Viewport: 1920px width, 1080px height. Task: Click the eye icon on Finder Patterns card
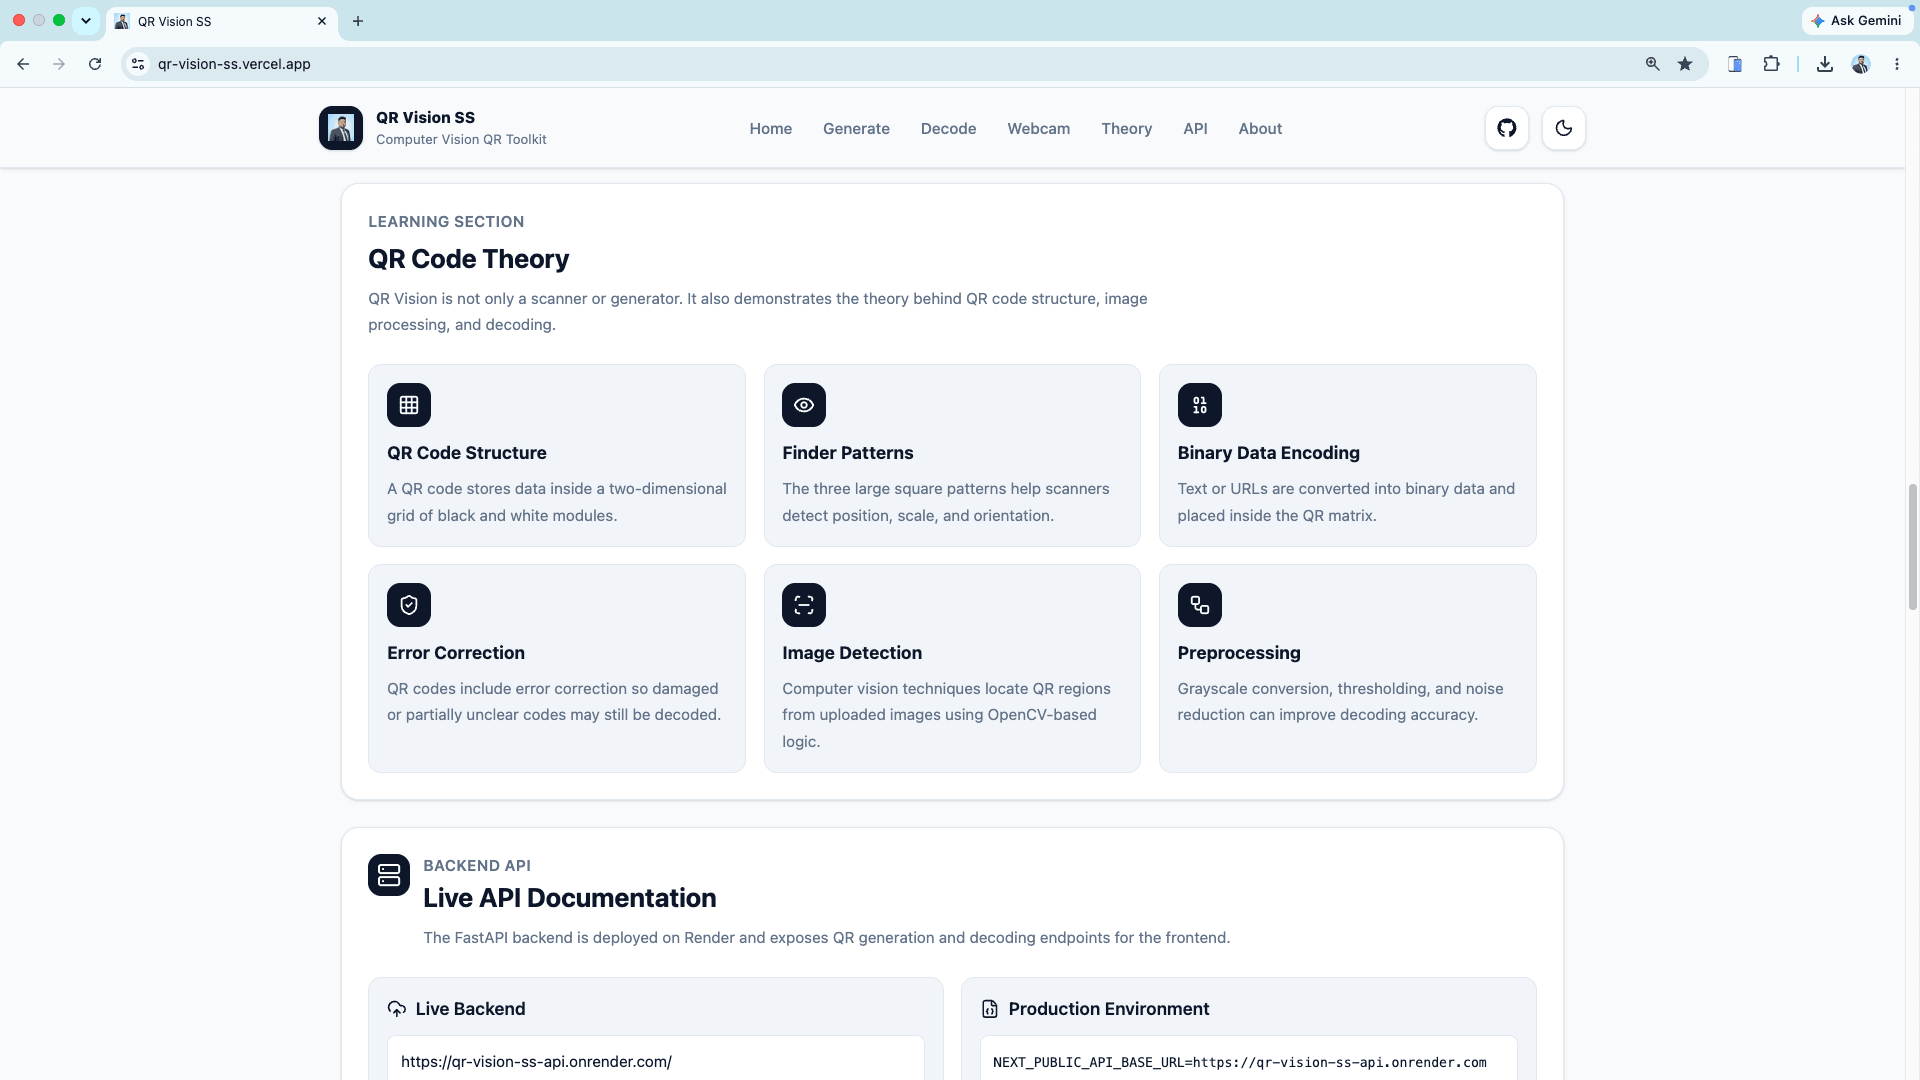(x=804, y=405)
